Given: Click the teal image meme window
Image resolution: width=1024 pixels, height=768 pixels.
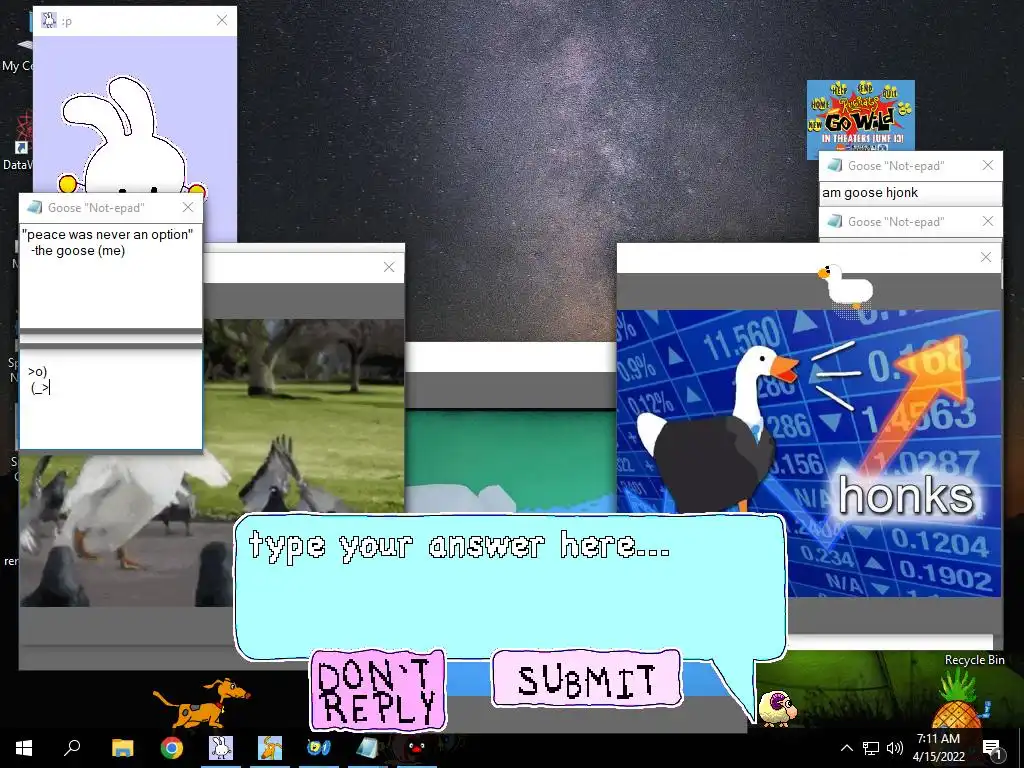Looking at the screenshot, I should click(x=511, y=461).
